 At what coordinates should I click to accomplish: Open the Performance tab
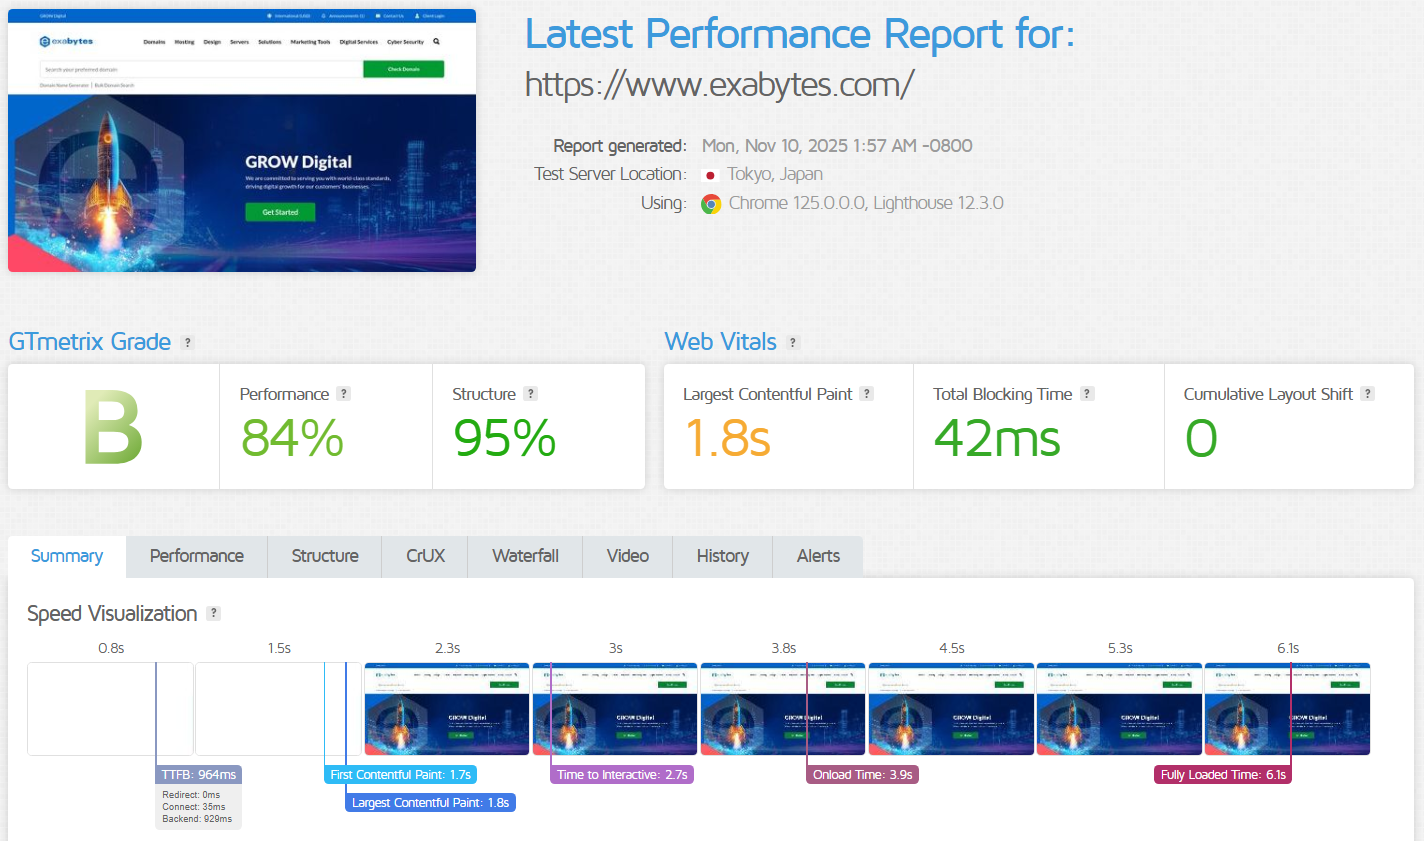[x=197, y=556]
